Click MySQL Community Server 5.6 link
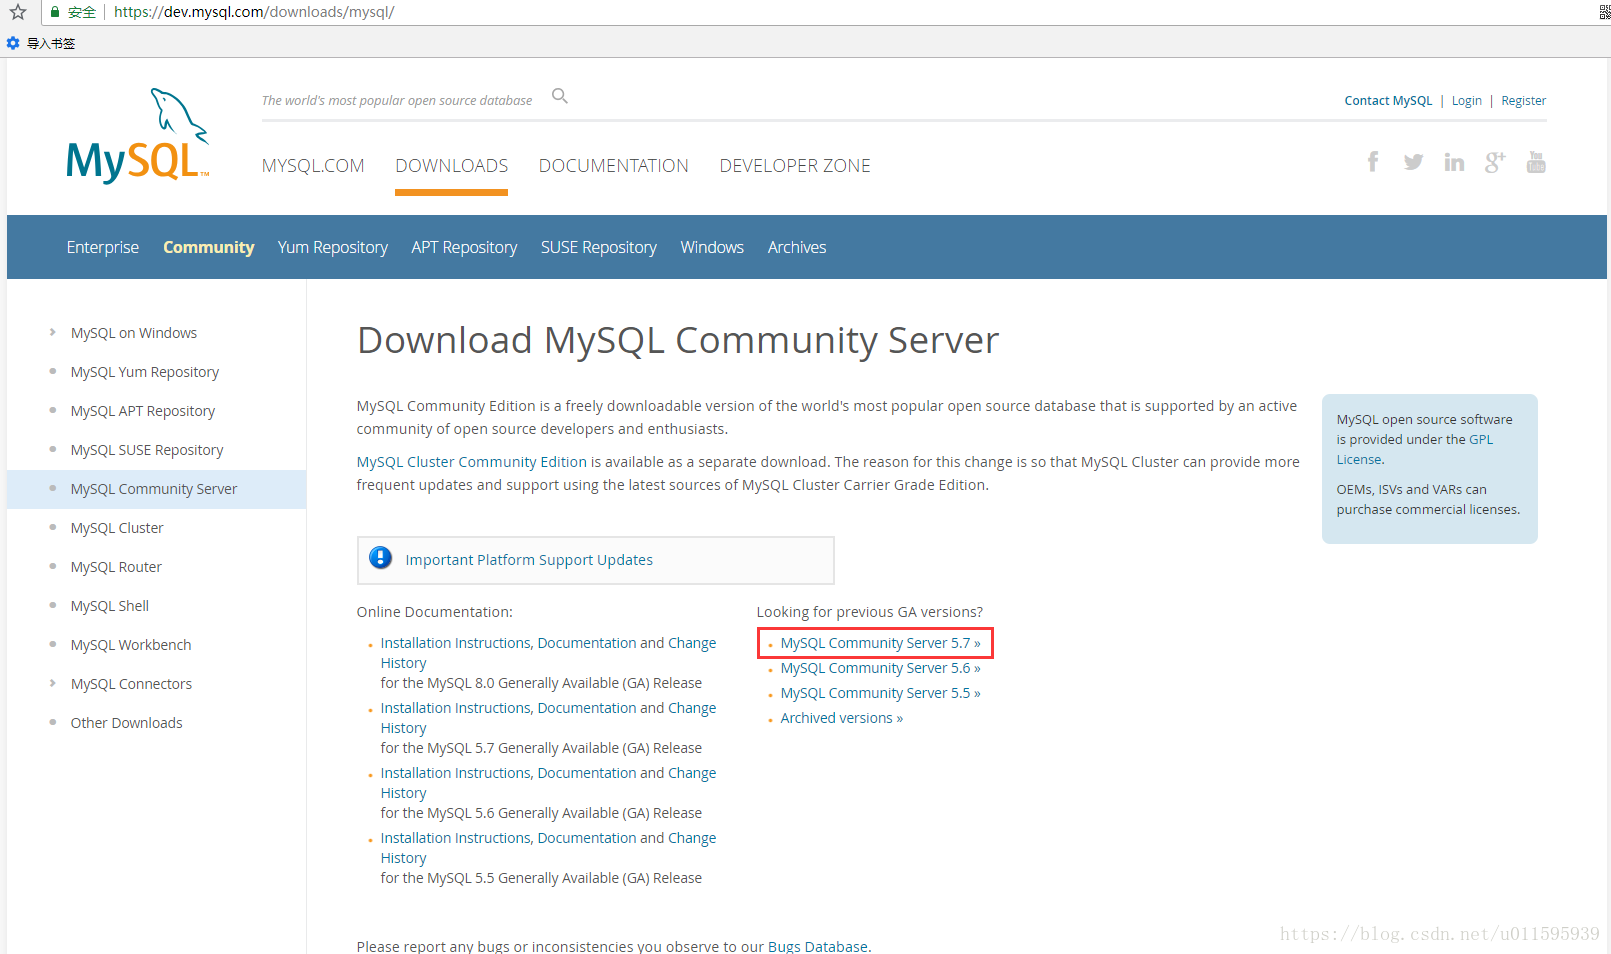The height and width of the screenshot is (954, 1611). (880, 668)
